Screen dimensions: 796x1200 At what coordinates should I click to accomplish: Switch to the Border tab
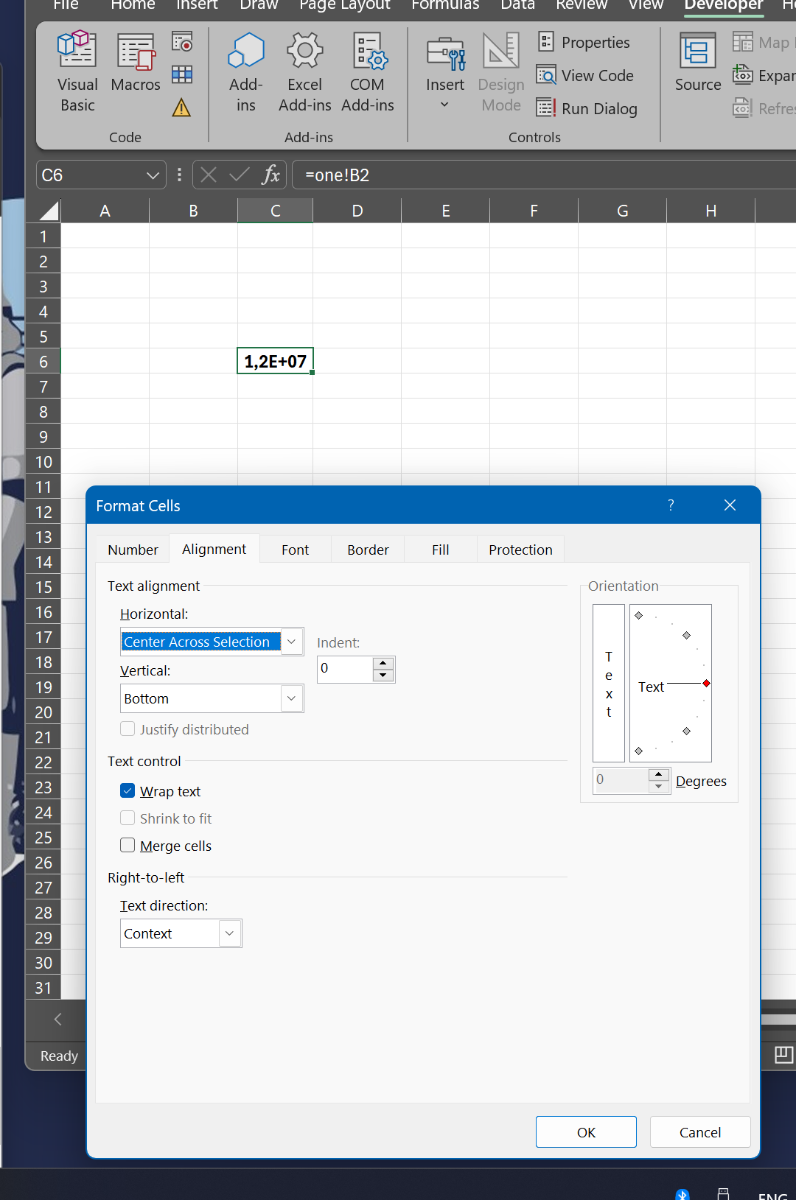(x=368, y=550)
